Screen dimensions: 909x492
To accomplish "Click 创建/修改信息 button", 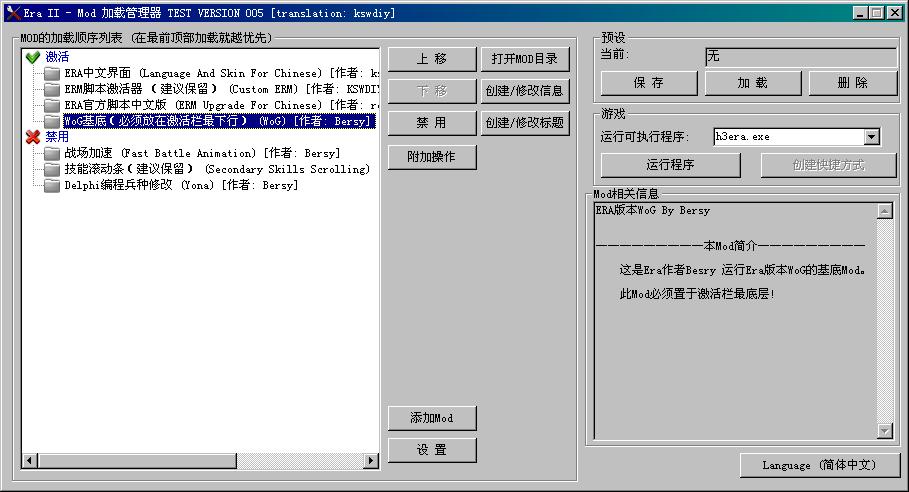I will [x=524, y=91].
